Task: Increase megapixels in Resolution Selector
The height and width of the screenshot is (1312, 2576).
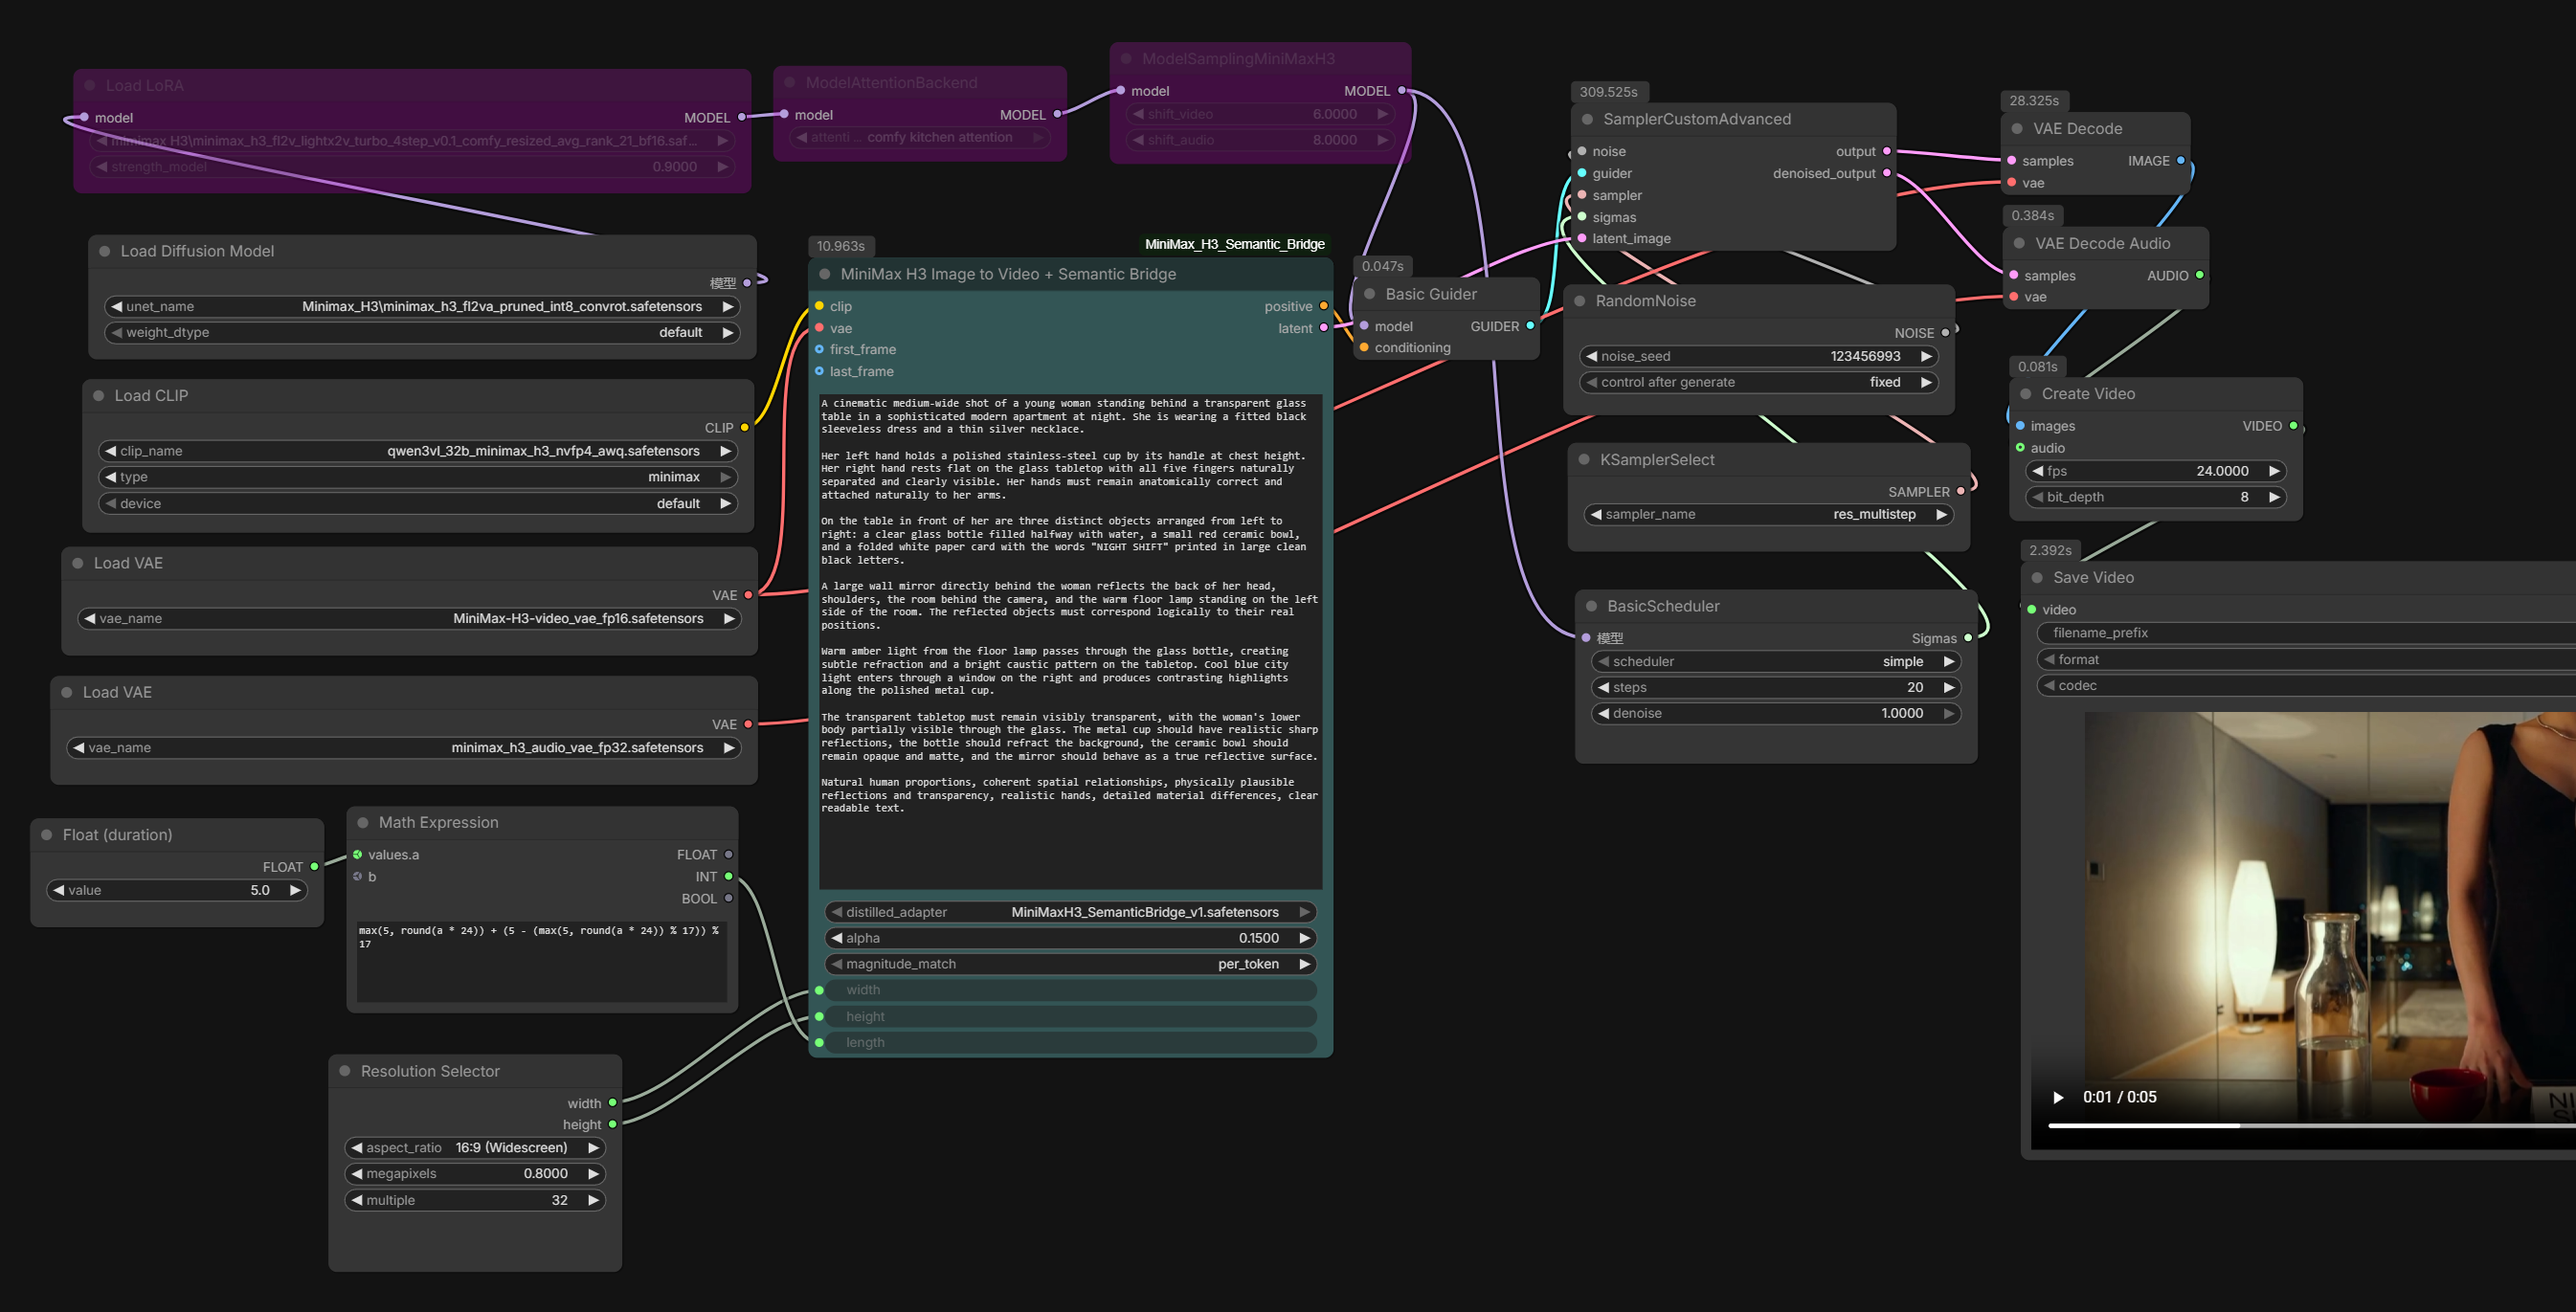Action: click(x=593, y=1173)
